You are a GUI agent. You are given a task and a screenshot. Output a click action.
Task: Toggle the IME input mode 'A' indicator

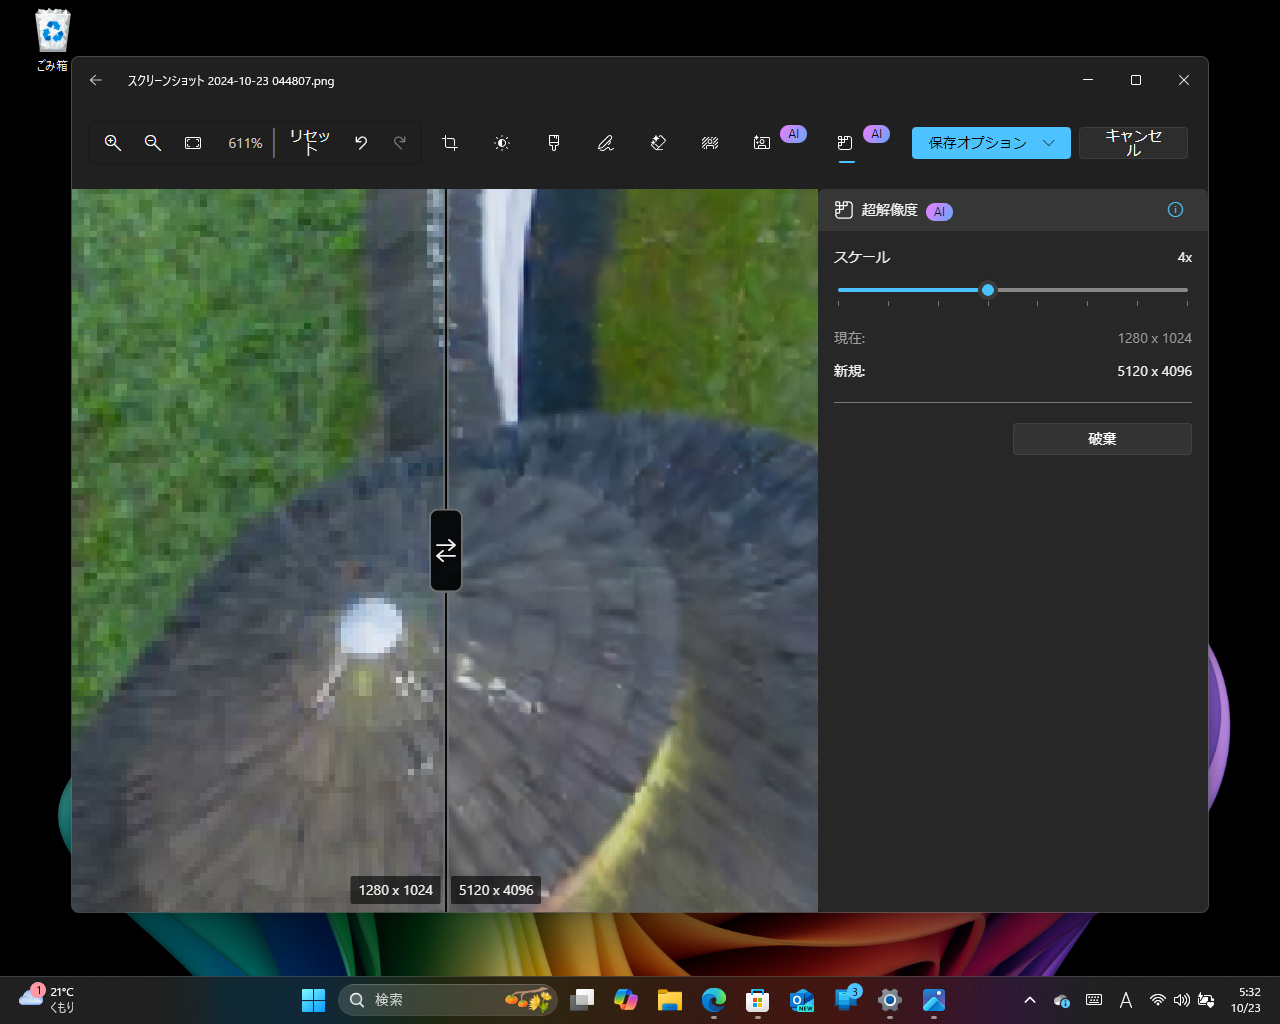point(1125,1000)
